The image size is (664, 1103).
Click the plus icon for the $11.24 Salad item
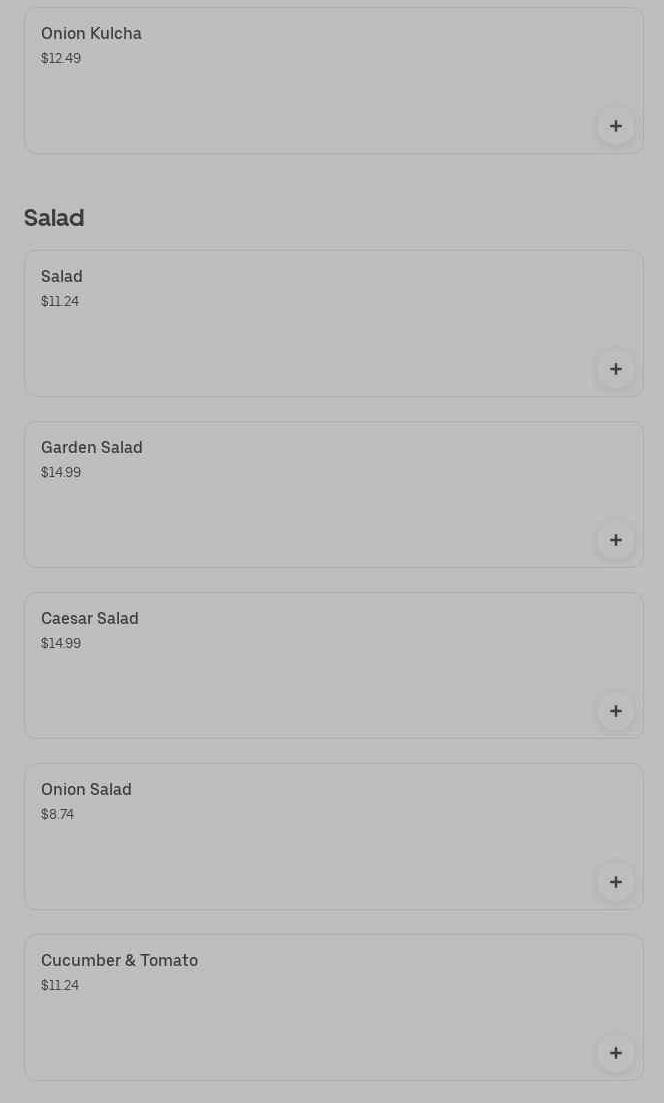(615, 369)
